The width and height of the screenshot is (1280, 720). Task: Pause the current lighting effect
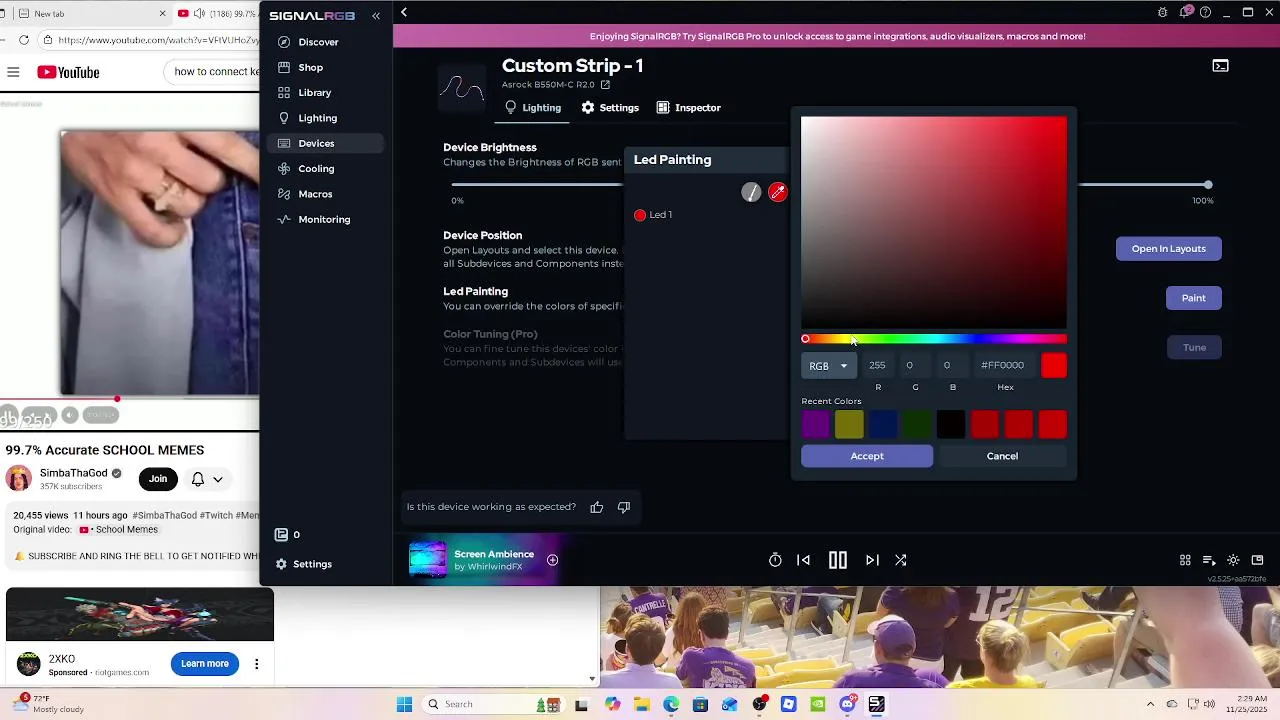(838, 560)
